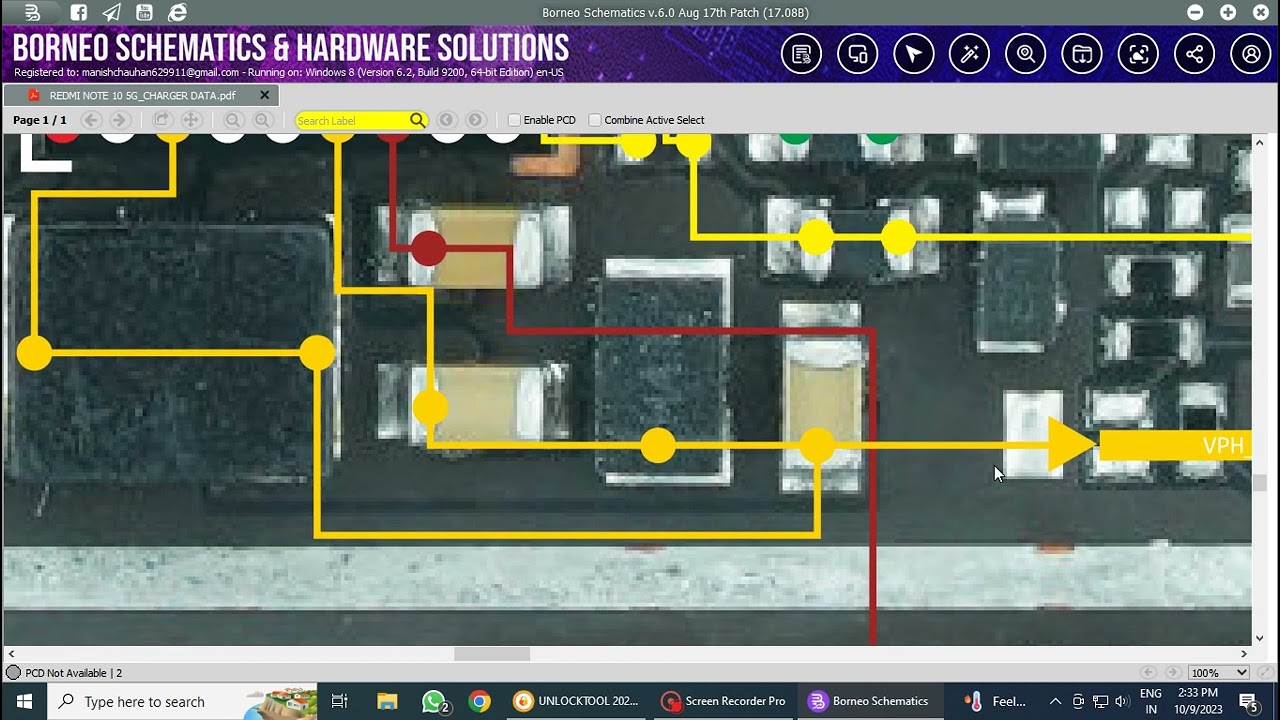Switch to the UNLOCKTOOL taskbar button
Image resolution: width=1280 pixels, height=720 pixels.
coord(576,701)
